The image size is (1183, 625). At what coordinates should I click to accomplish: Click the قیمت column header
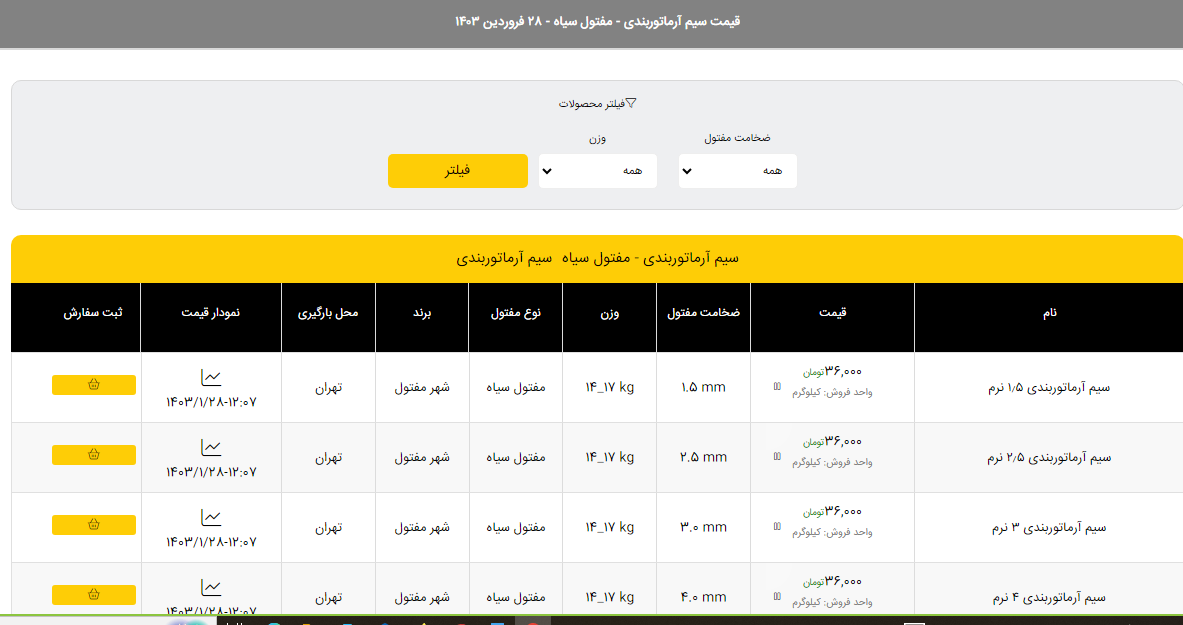pyautogui.click(x=832, y=313)
